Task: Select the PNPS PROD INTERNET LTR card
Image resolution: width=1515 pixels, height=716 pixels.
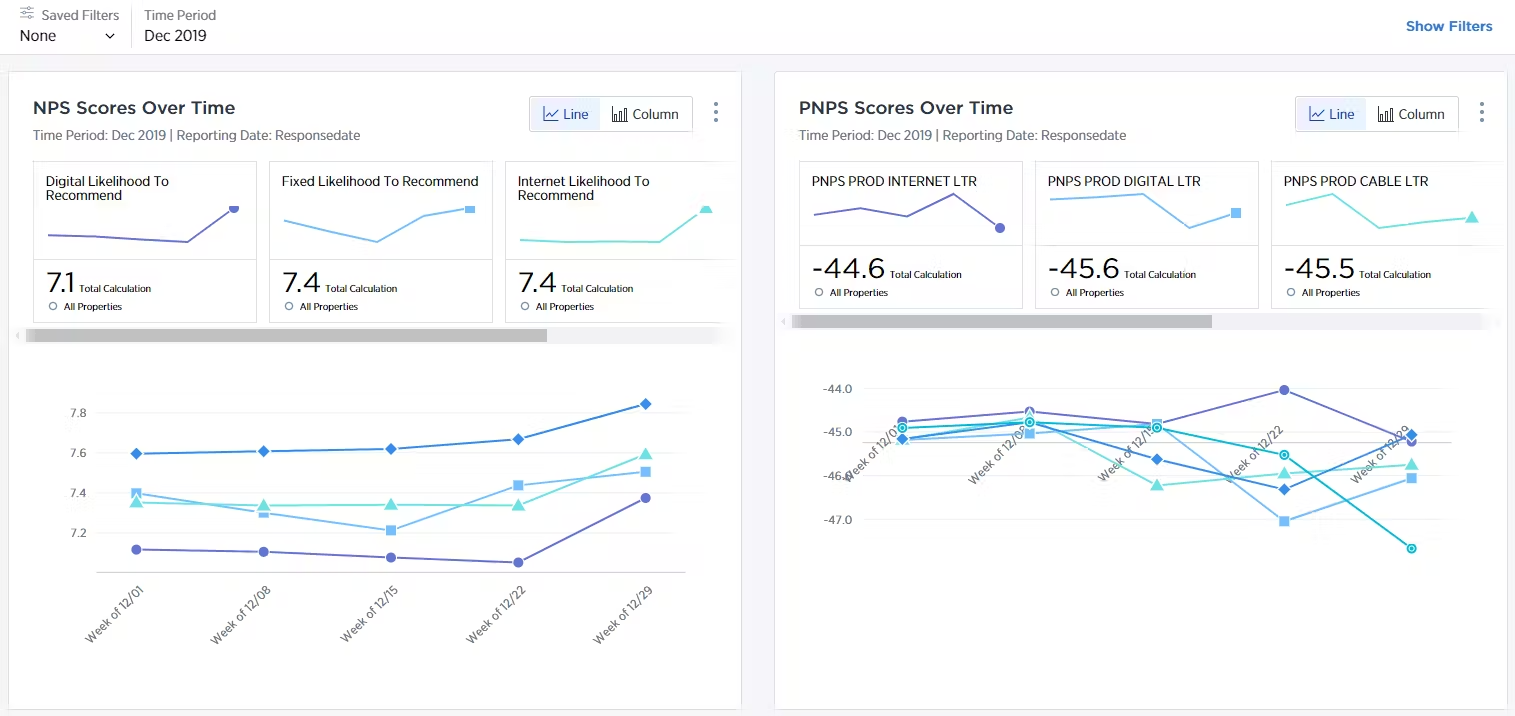Action: pos(910,235)
